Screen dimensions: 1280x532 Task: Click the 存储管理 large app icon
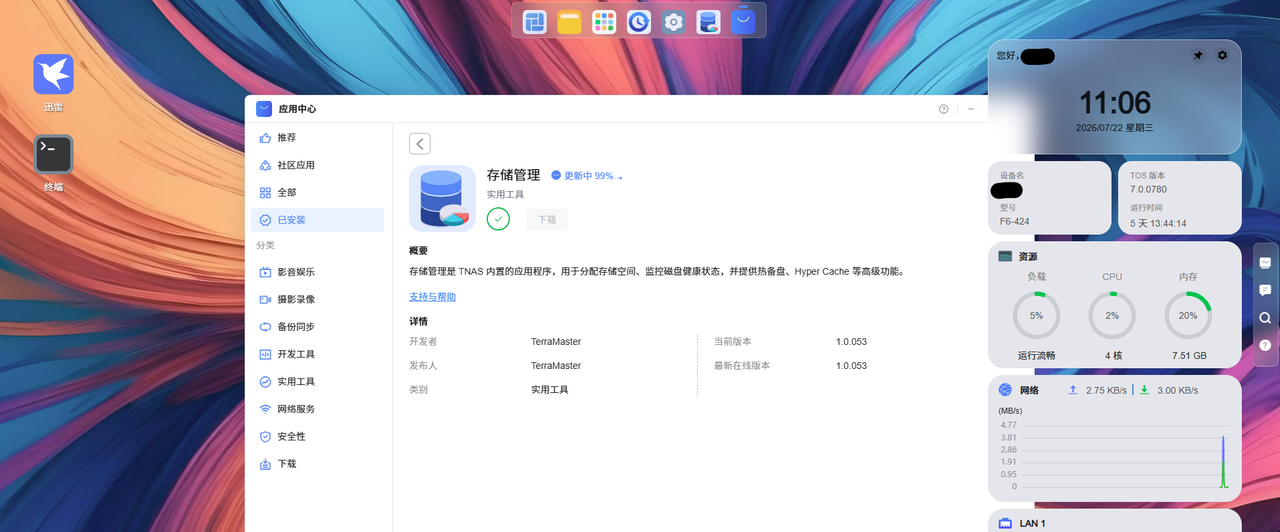tap(442, 198)
